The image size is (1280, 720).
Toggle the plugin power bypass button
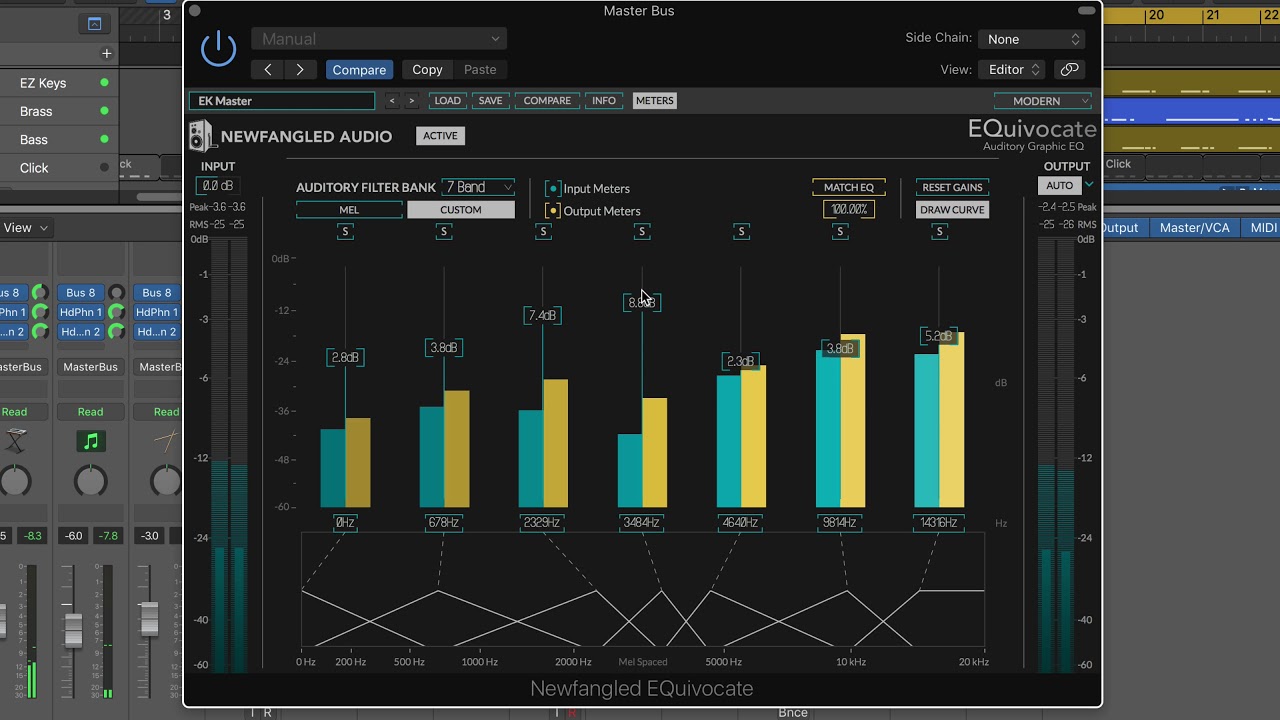click(x=218, y=49)
